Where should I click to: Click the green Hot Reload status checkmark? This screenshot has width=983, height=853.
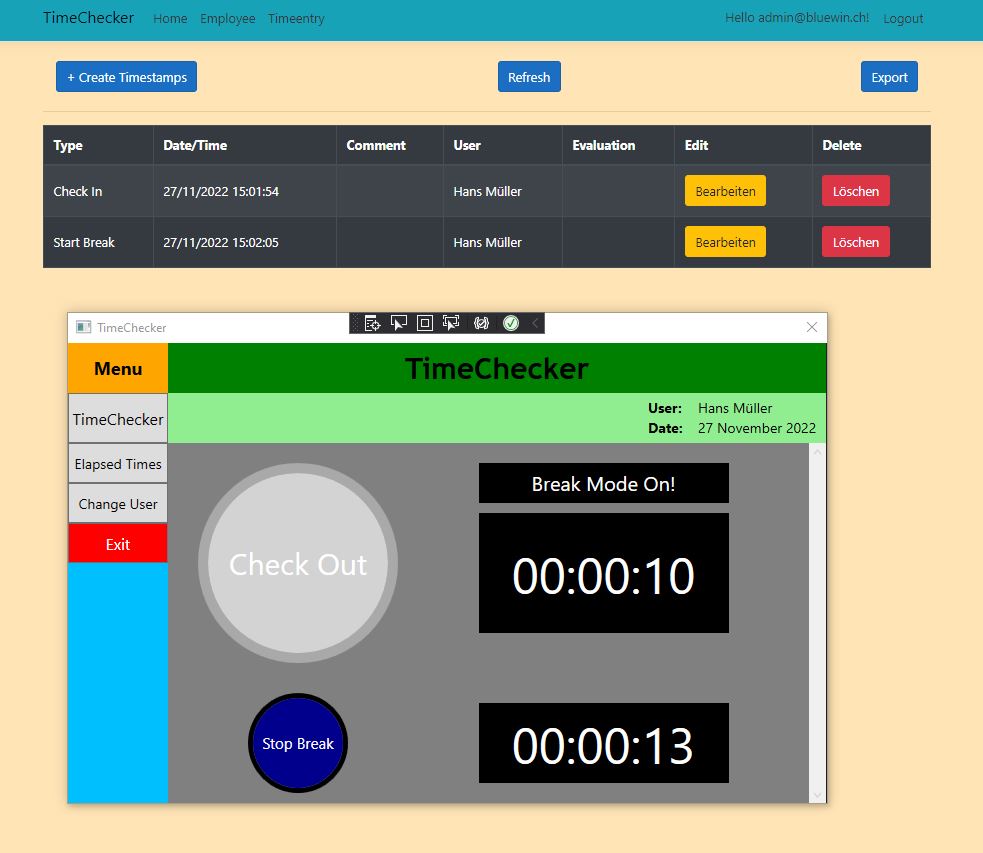[511, 323]
